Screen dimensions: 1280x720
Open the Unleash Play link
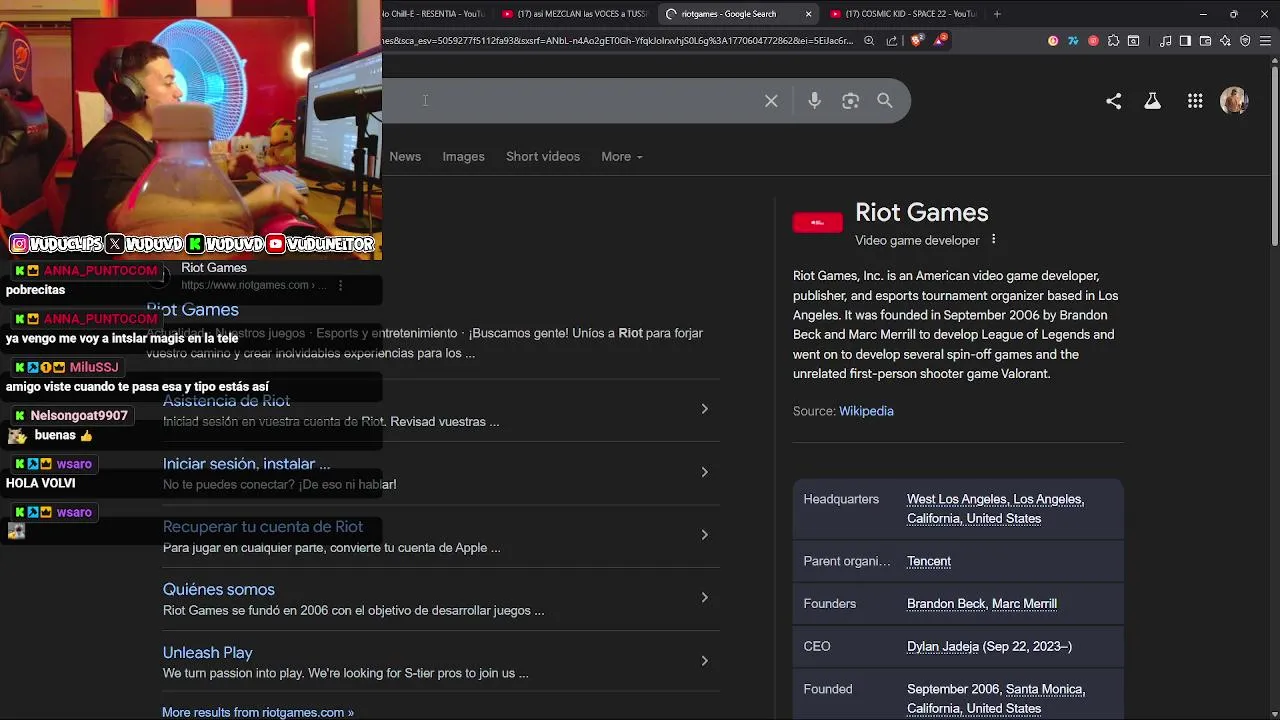tap(208, 653)
